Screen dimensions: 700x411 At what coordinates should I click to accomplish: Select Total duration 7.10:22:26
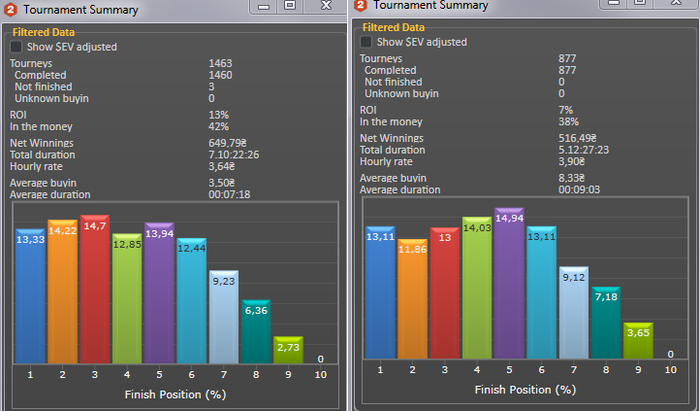pyautogui.click(x=233, y=155)
